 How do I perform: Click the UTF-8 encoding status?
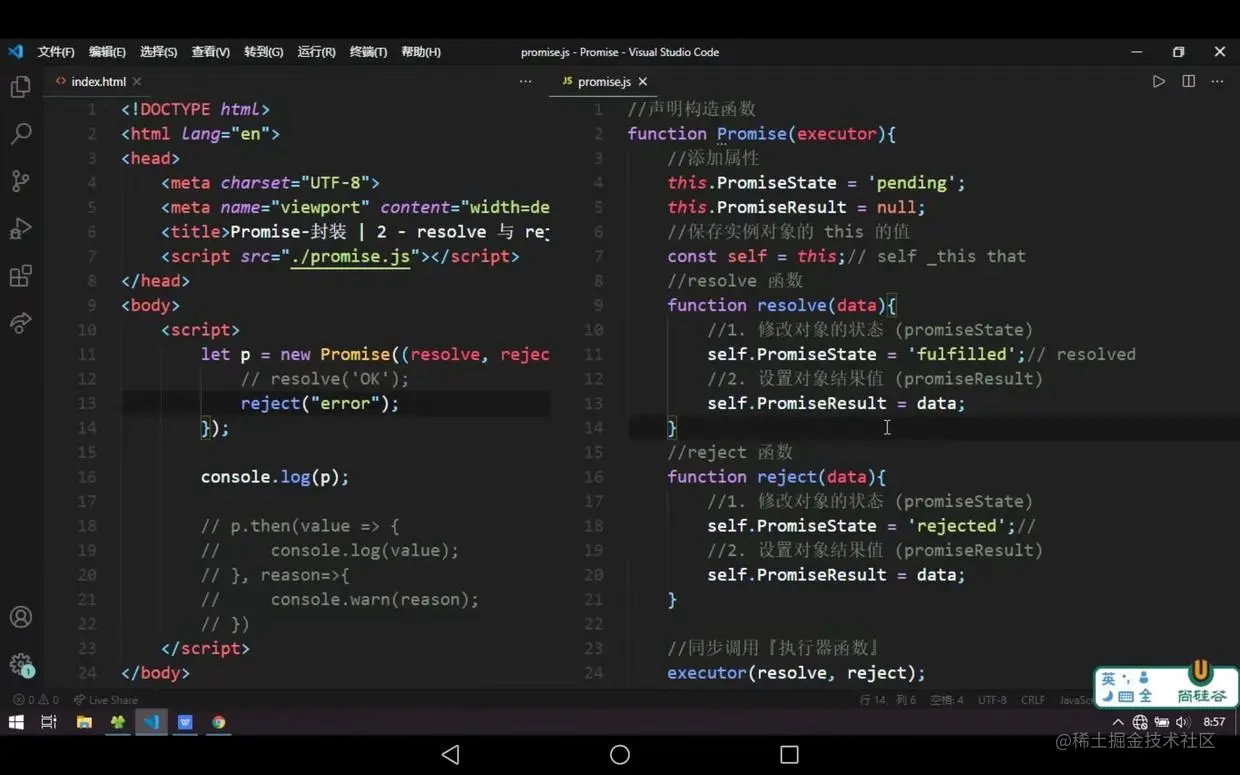click(992, 700)
